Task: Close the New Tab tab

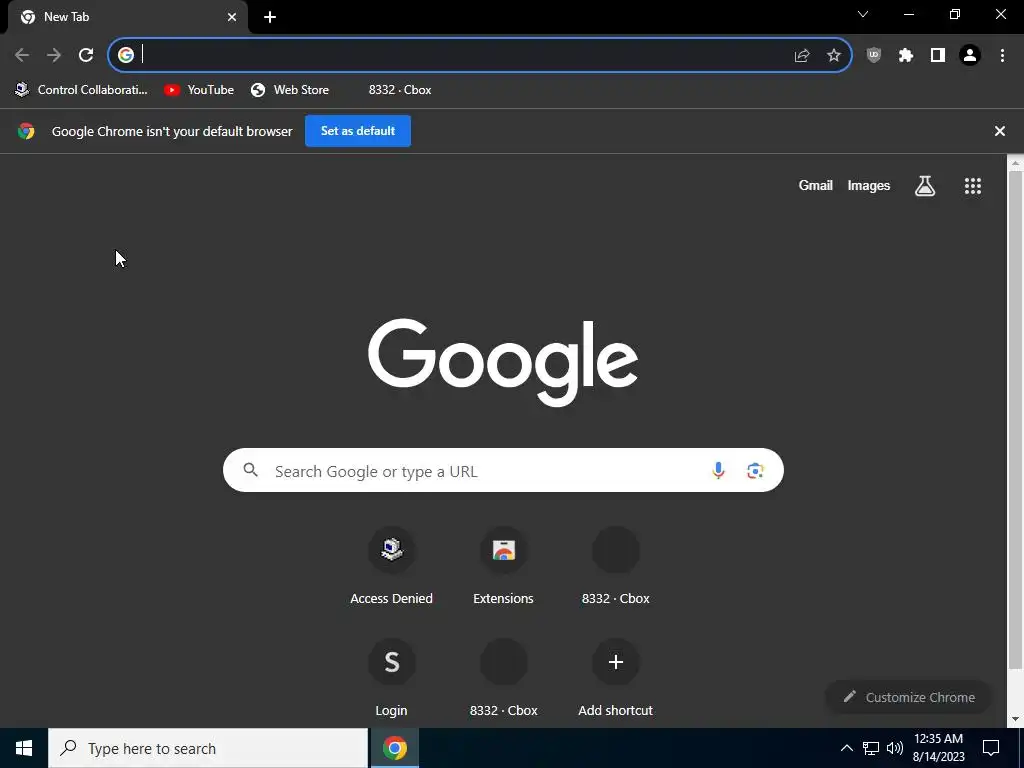Action: [x=232, y=17]
